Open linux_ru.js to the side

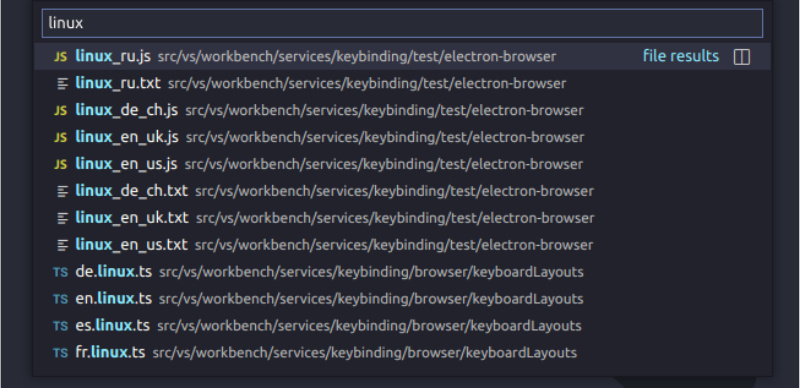(x=741, y=57)
